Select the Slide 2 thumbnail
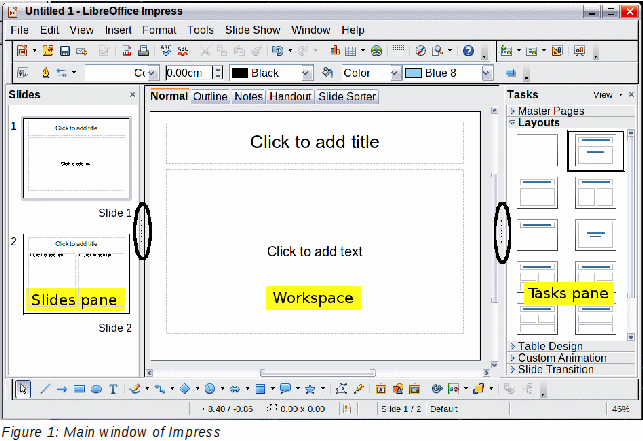The image size is (643, 441). [77, 274]
